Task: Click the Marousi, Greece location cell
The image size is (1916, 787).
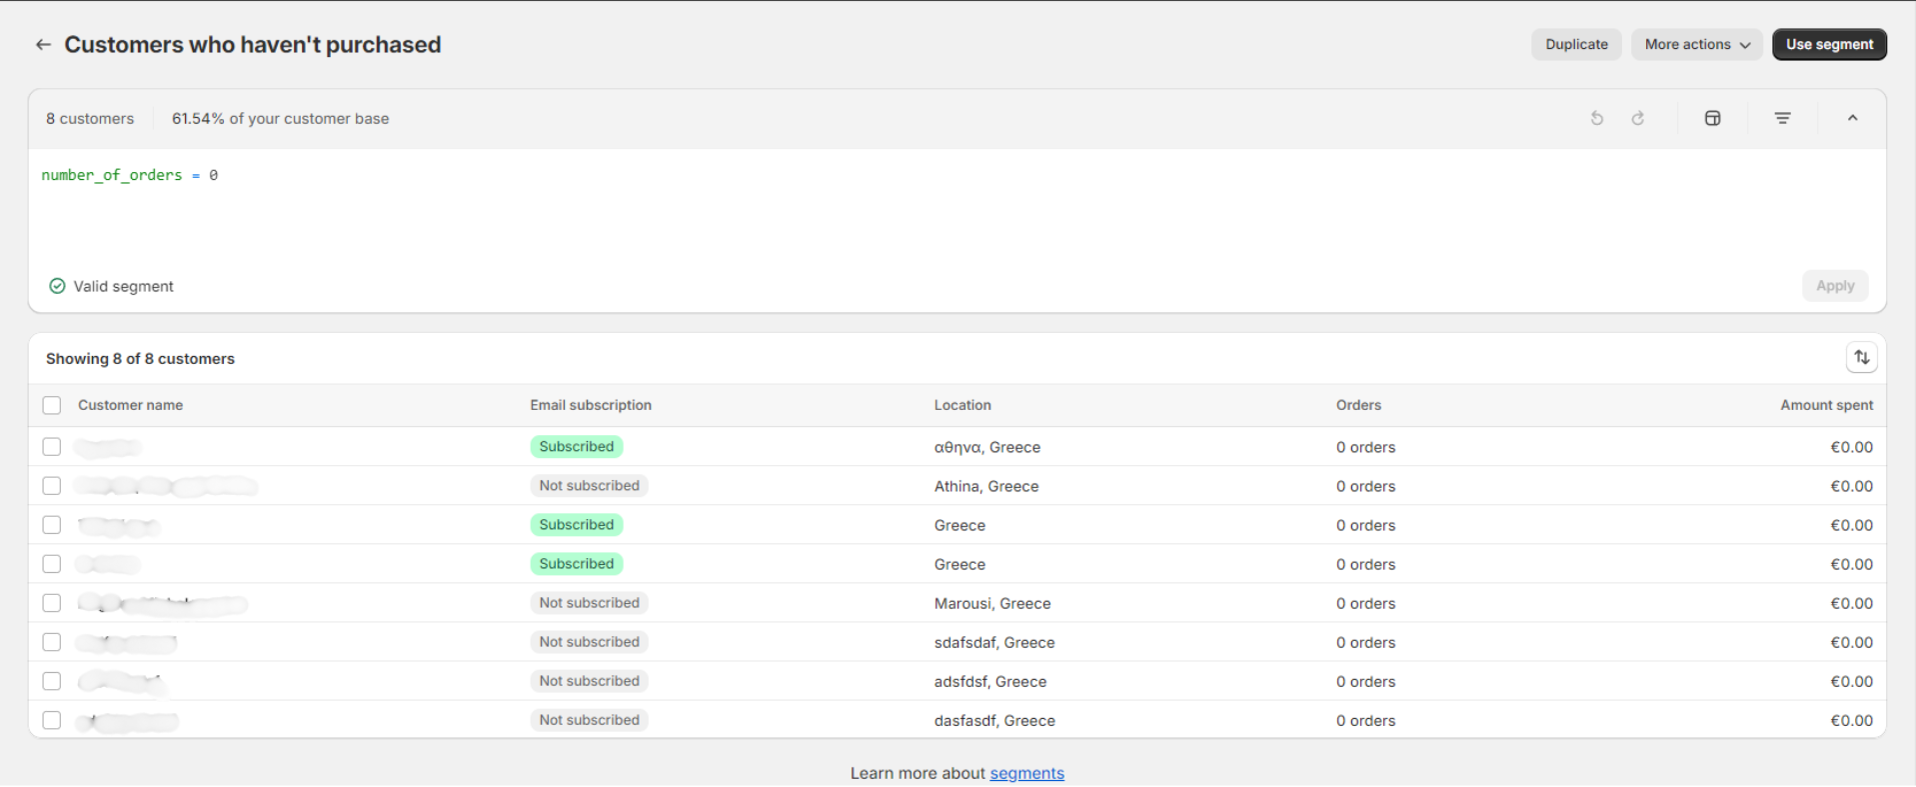Action: coord(992,603)
